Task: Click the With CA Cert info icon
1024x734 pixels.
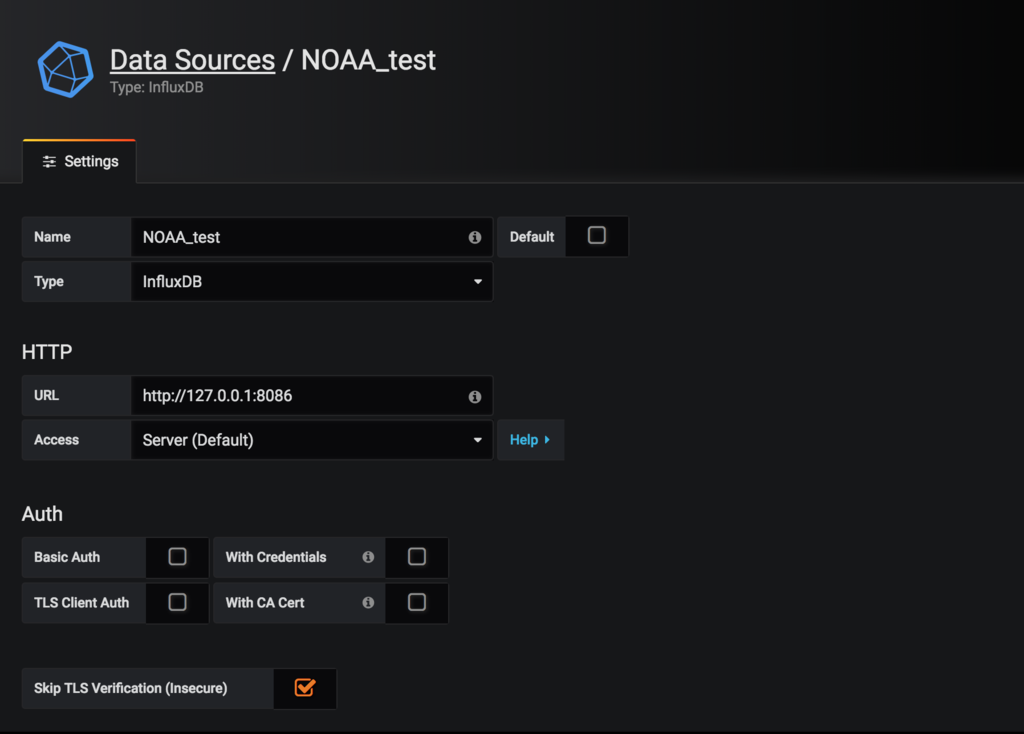Action: point(368,602)
